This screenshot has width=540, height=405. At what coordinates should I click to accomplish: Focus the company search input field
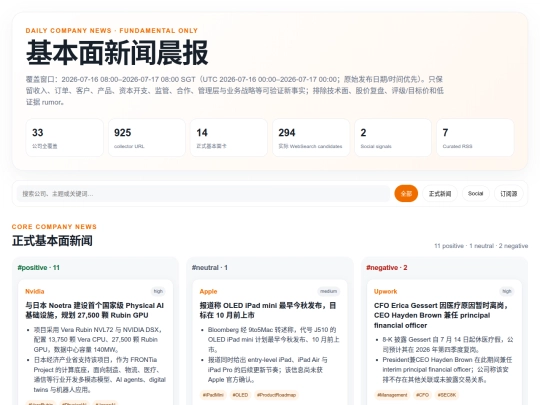pyautogui.click(x=203, y=194)
